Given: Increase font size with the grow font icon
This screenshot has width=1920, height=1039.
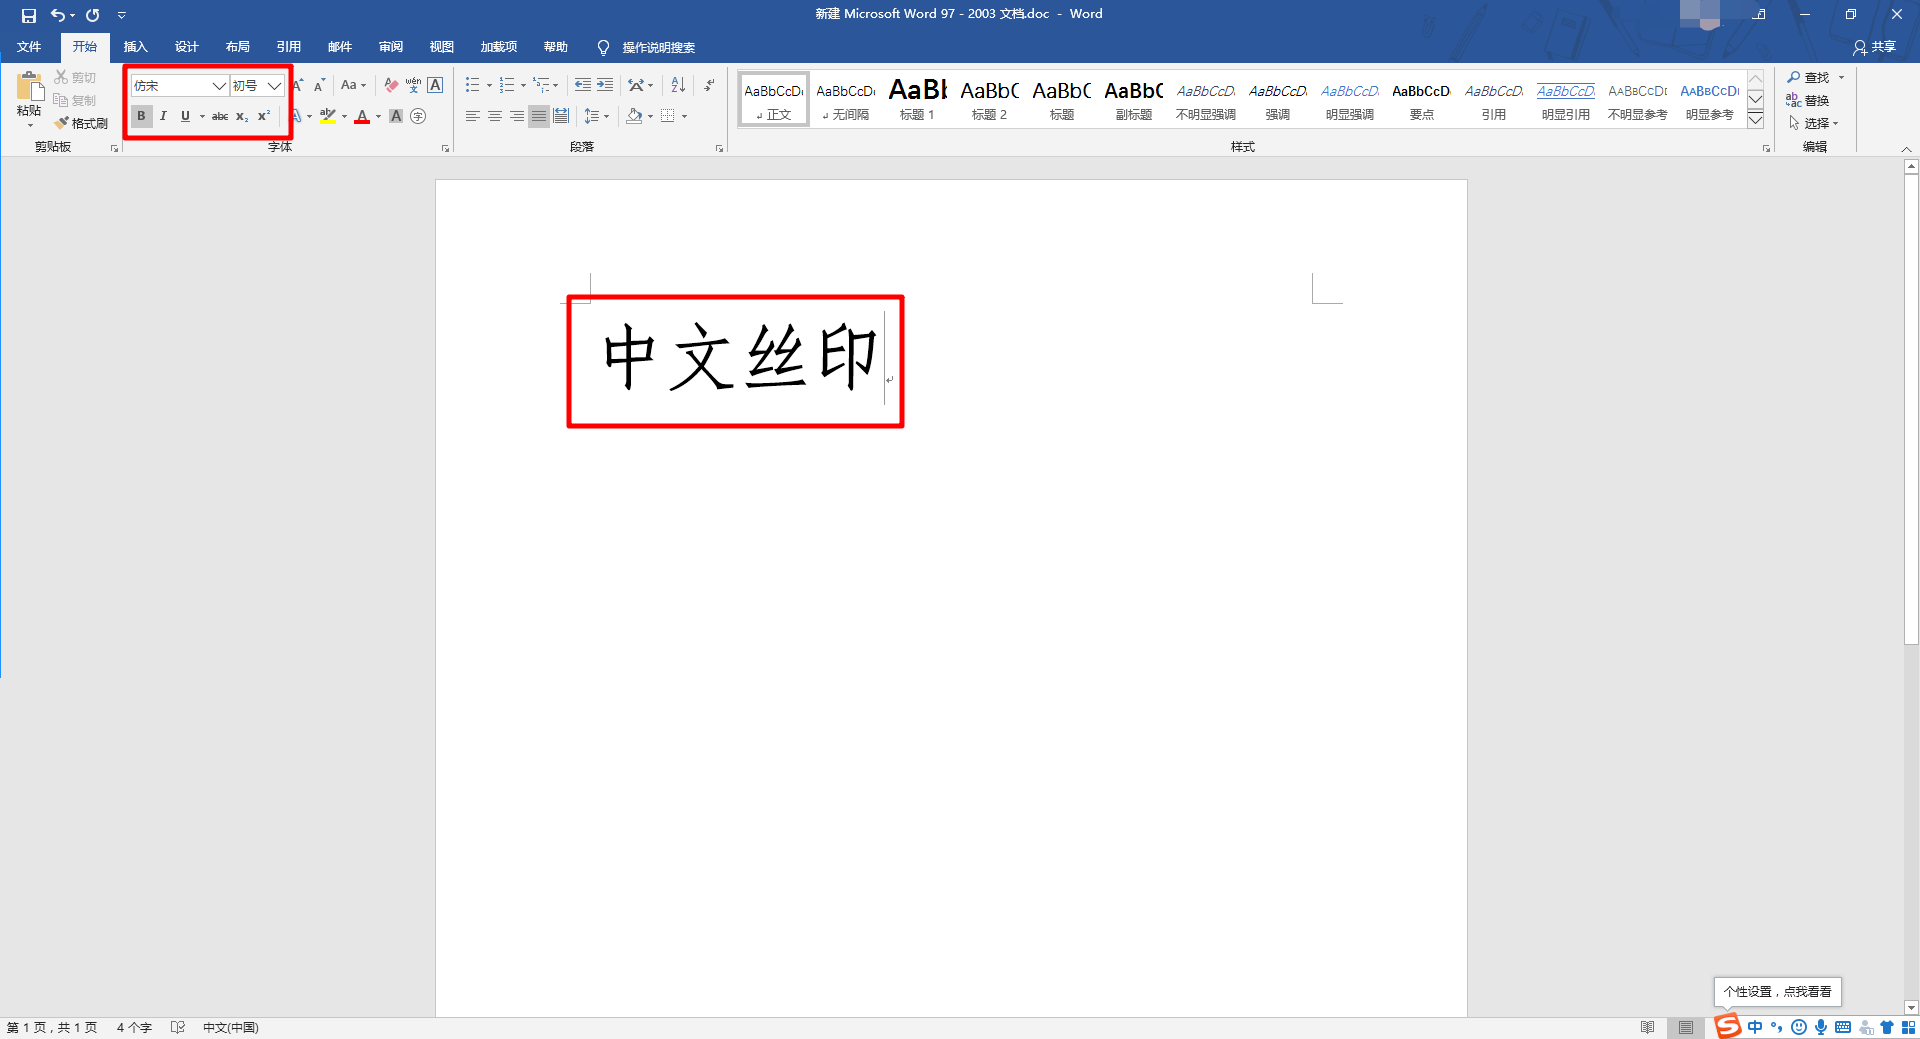Looking at the screenshot, I should [298, 86].
